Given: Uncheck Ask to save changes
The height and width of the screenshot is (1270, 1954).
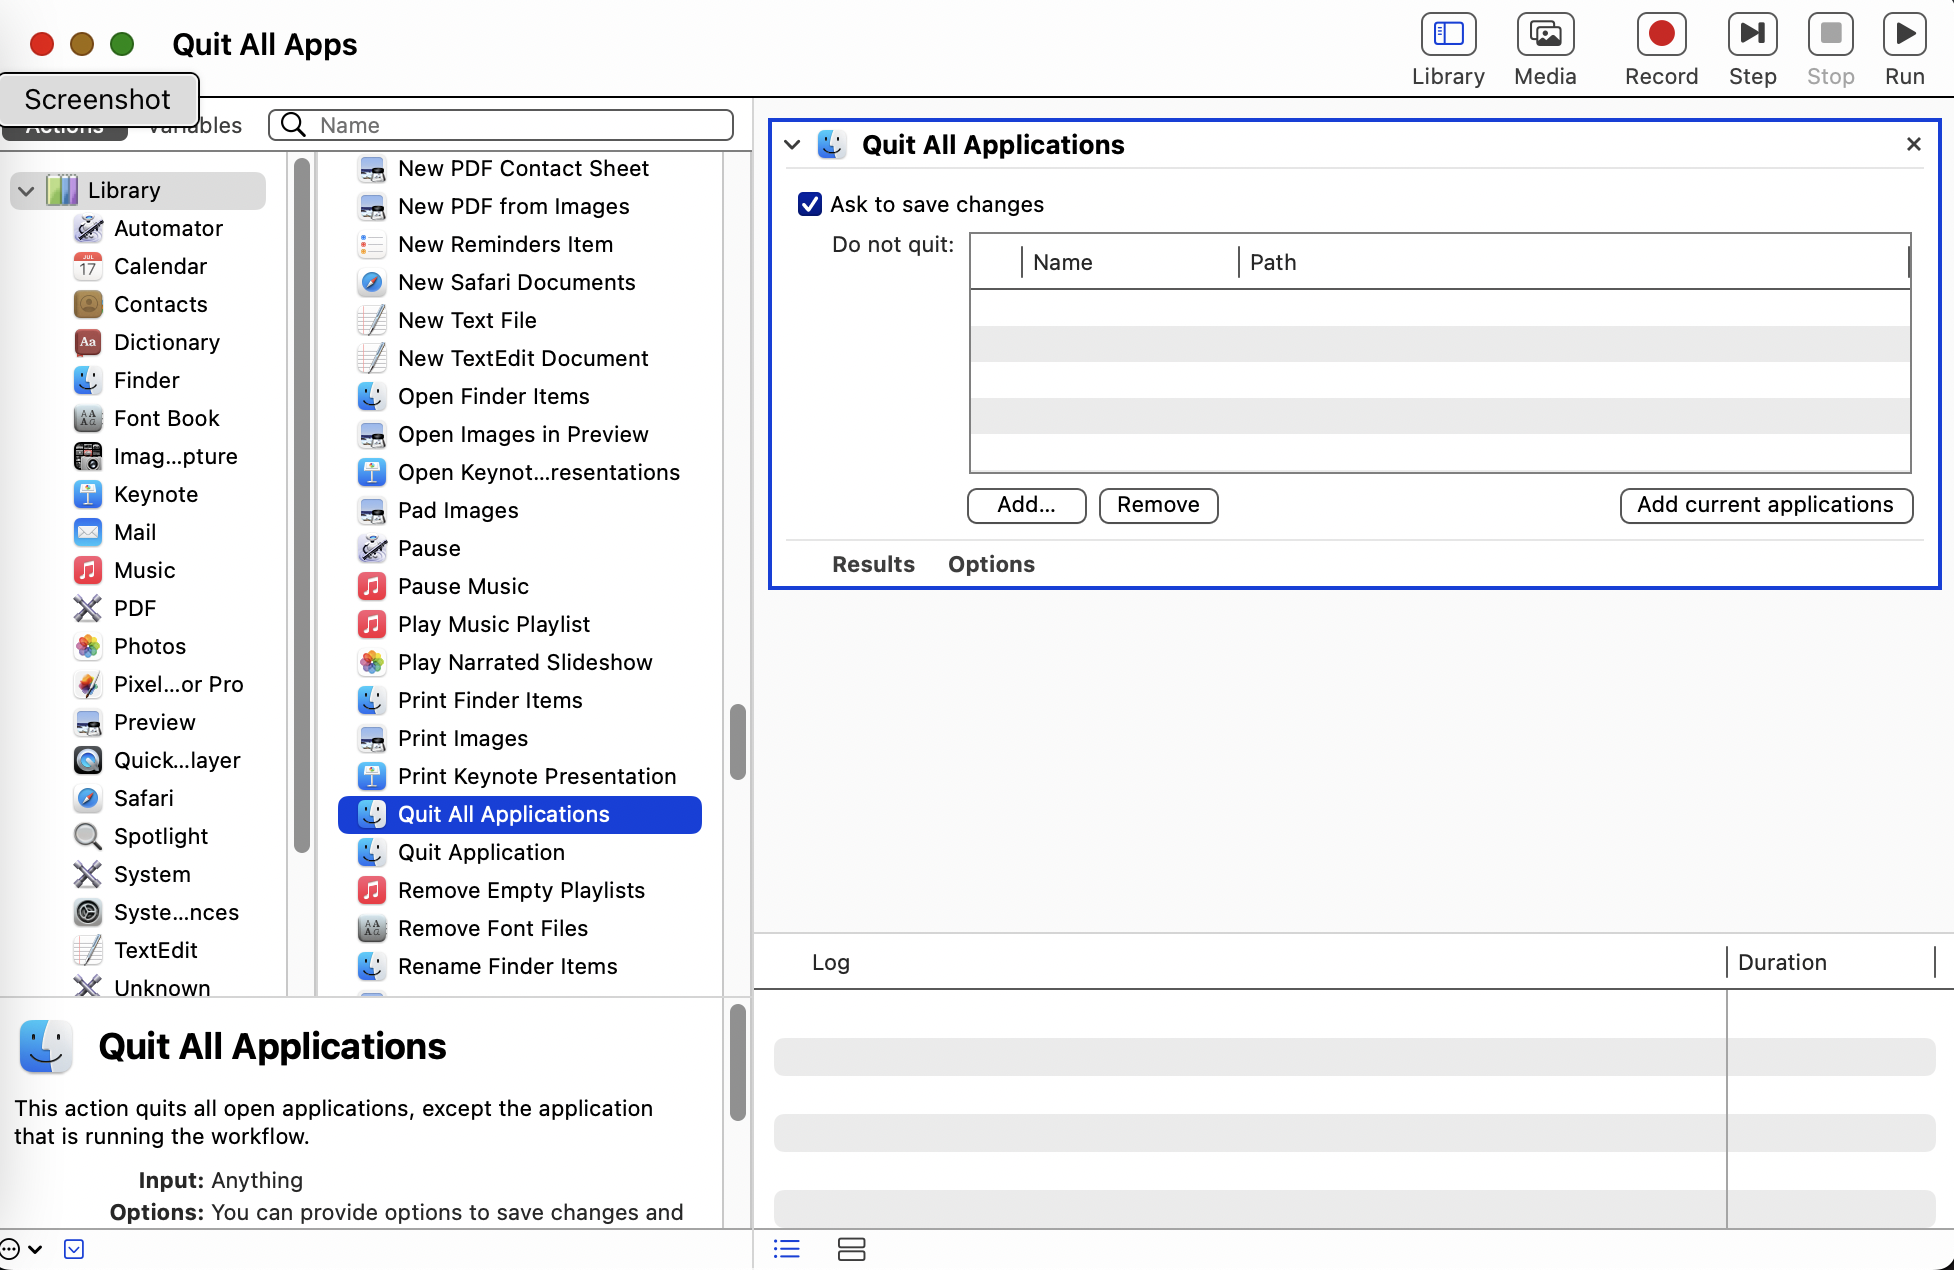Looking at the screenshot, I should [810, 204].
